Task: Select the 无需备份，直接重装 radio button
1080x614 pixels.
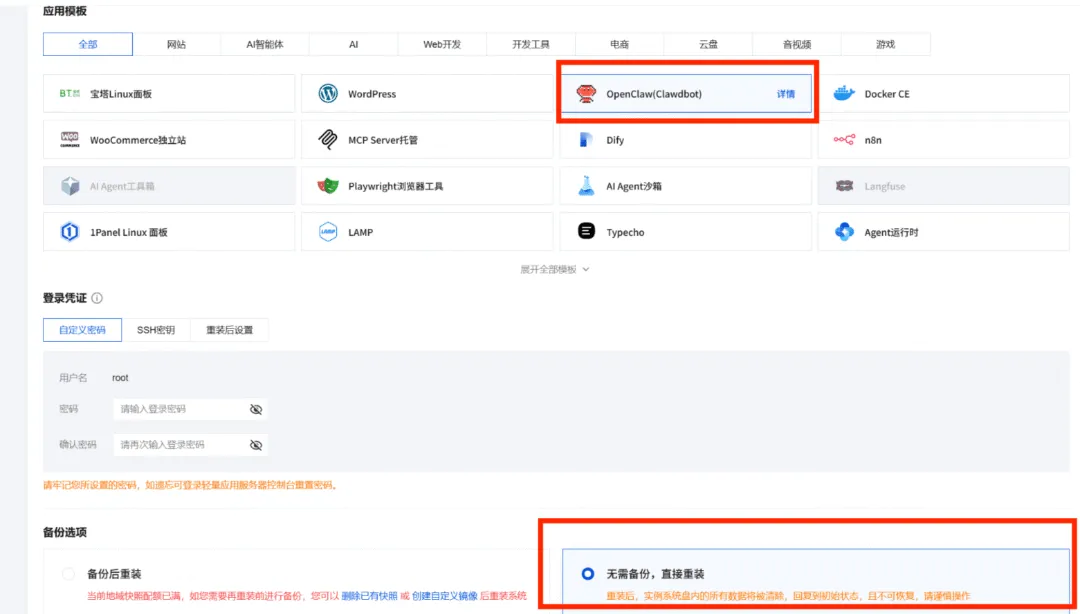Action: [588, 573]
